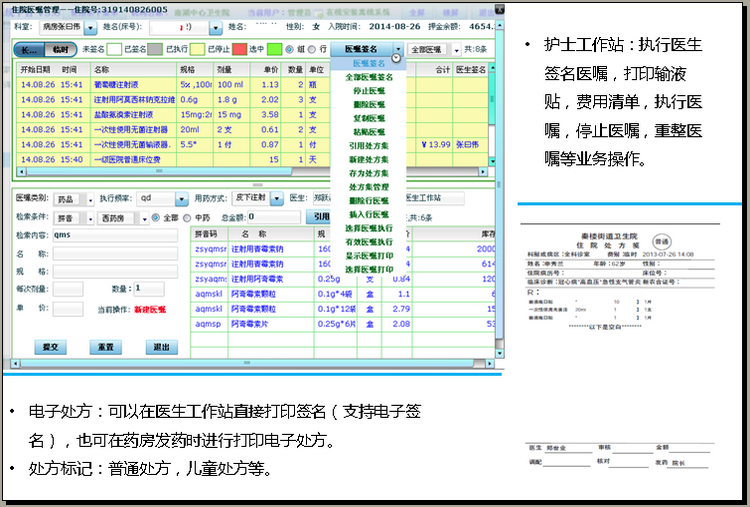The width and height of the screenshot is (750, 507).
Task: Choose 选择医嘱打印 from the menu
Action: pos(369,270)
